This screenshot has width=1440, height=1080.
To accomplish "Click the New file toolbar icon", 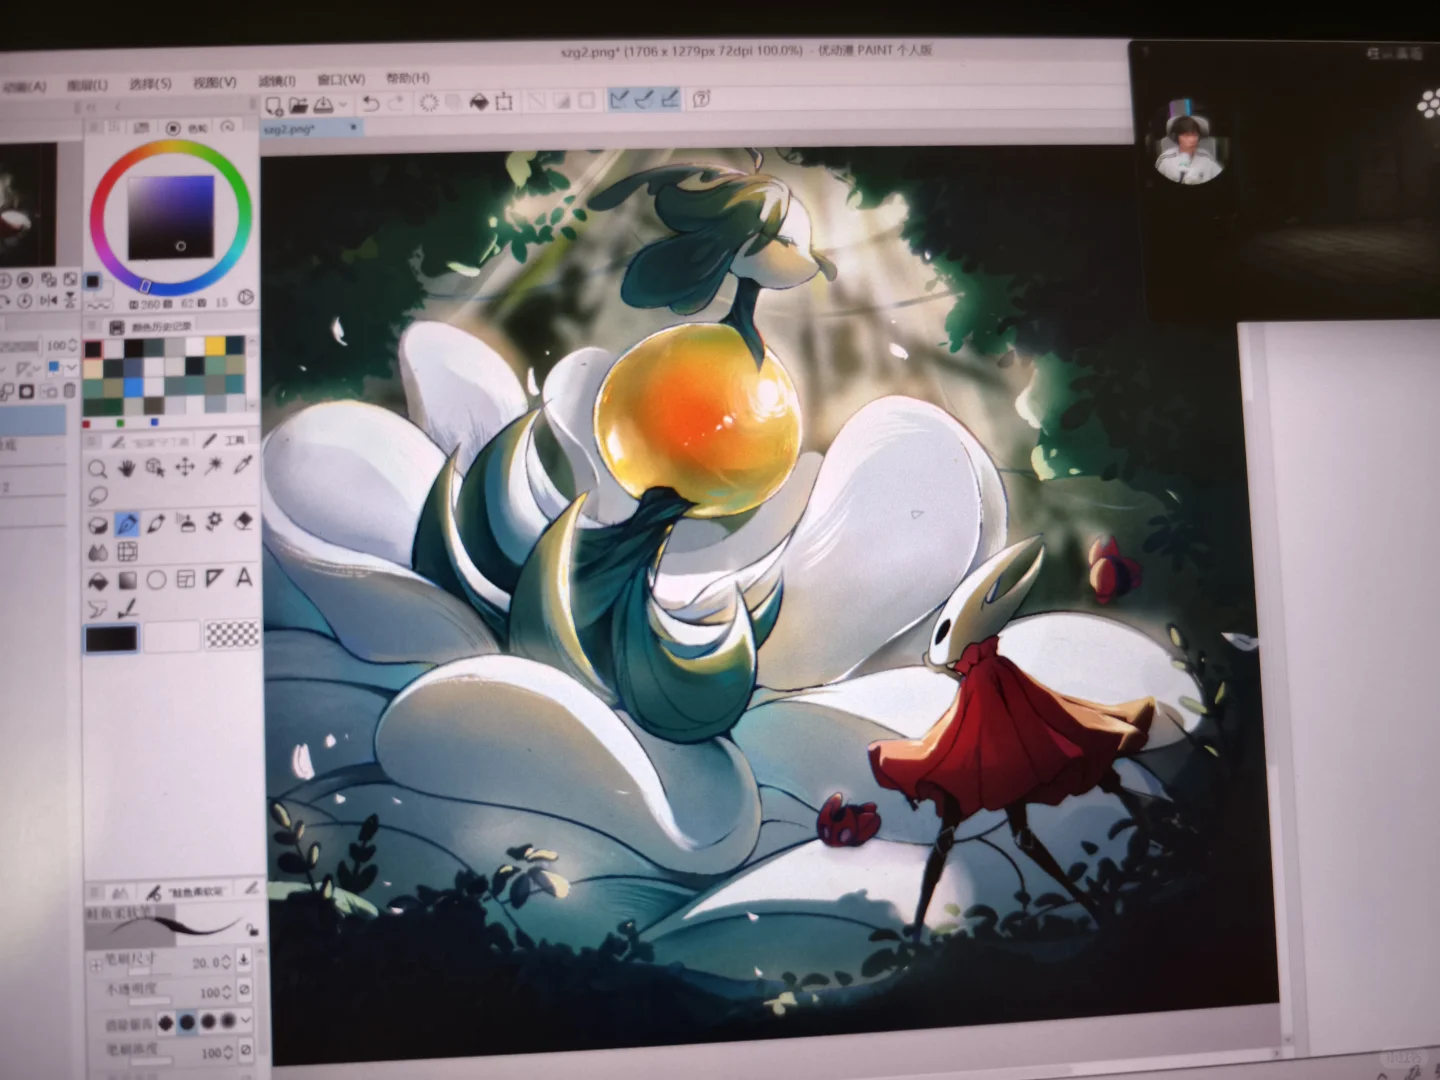I will (274, 105).
